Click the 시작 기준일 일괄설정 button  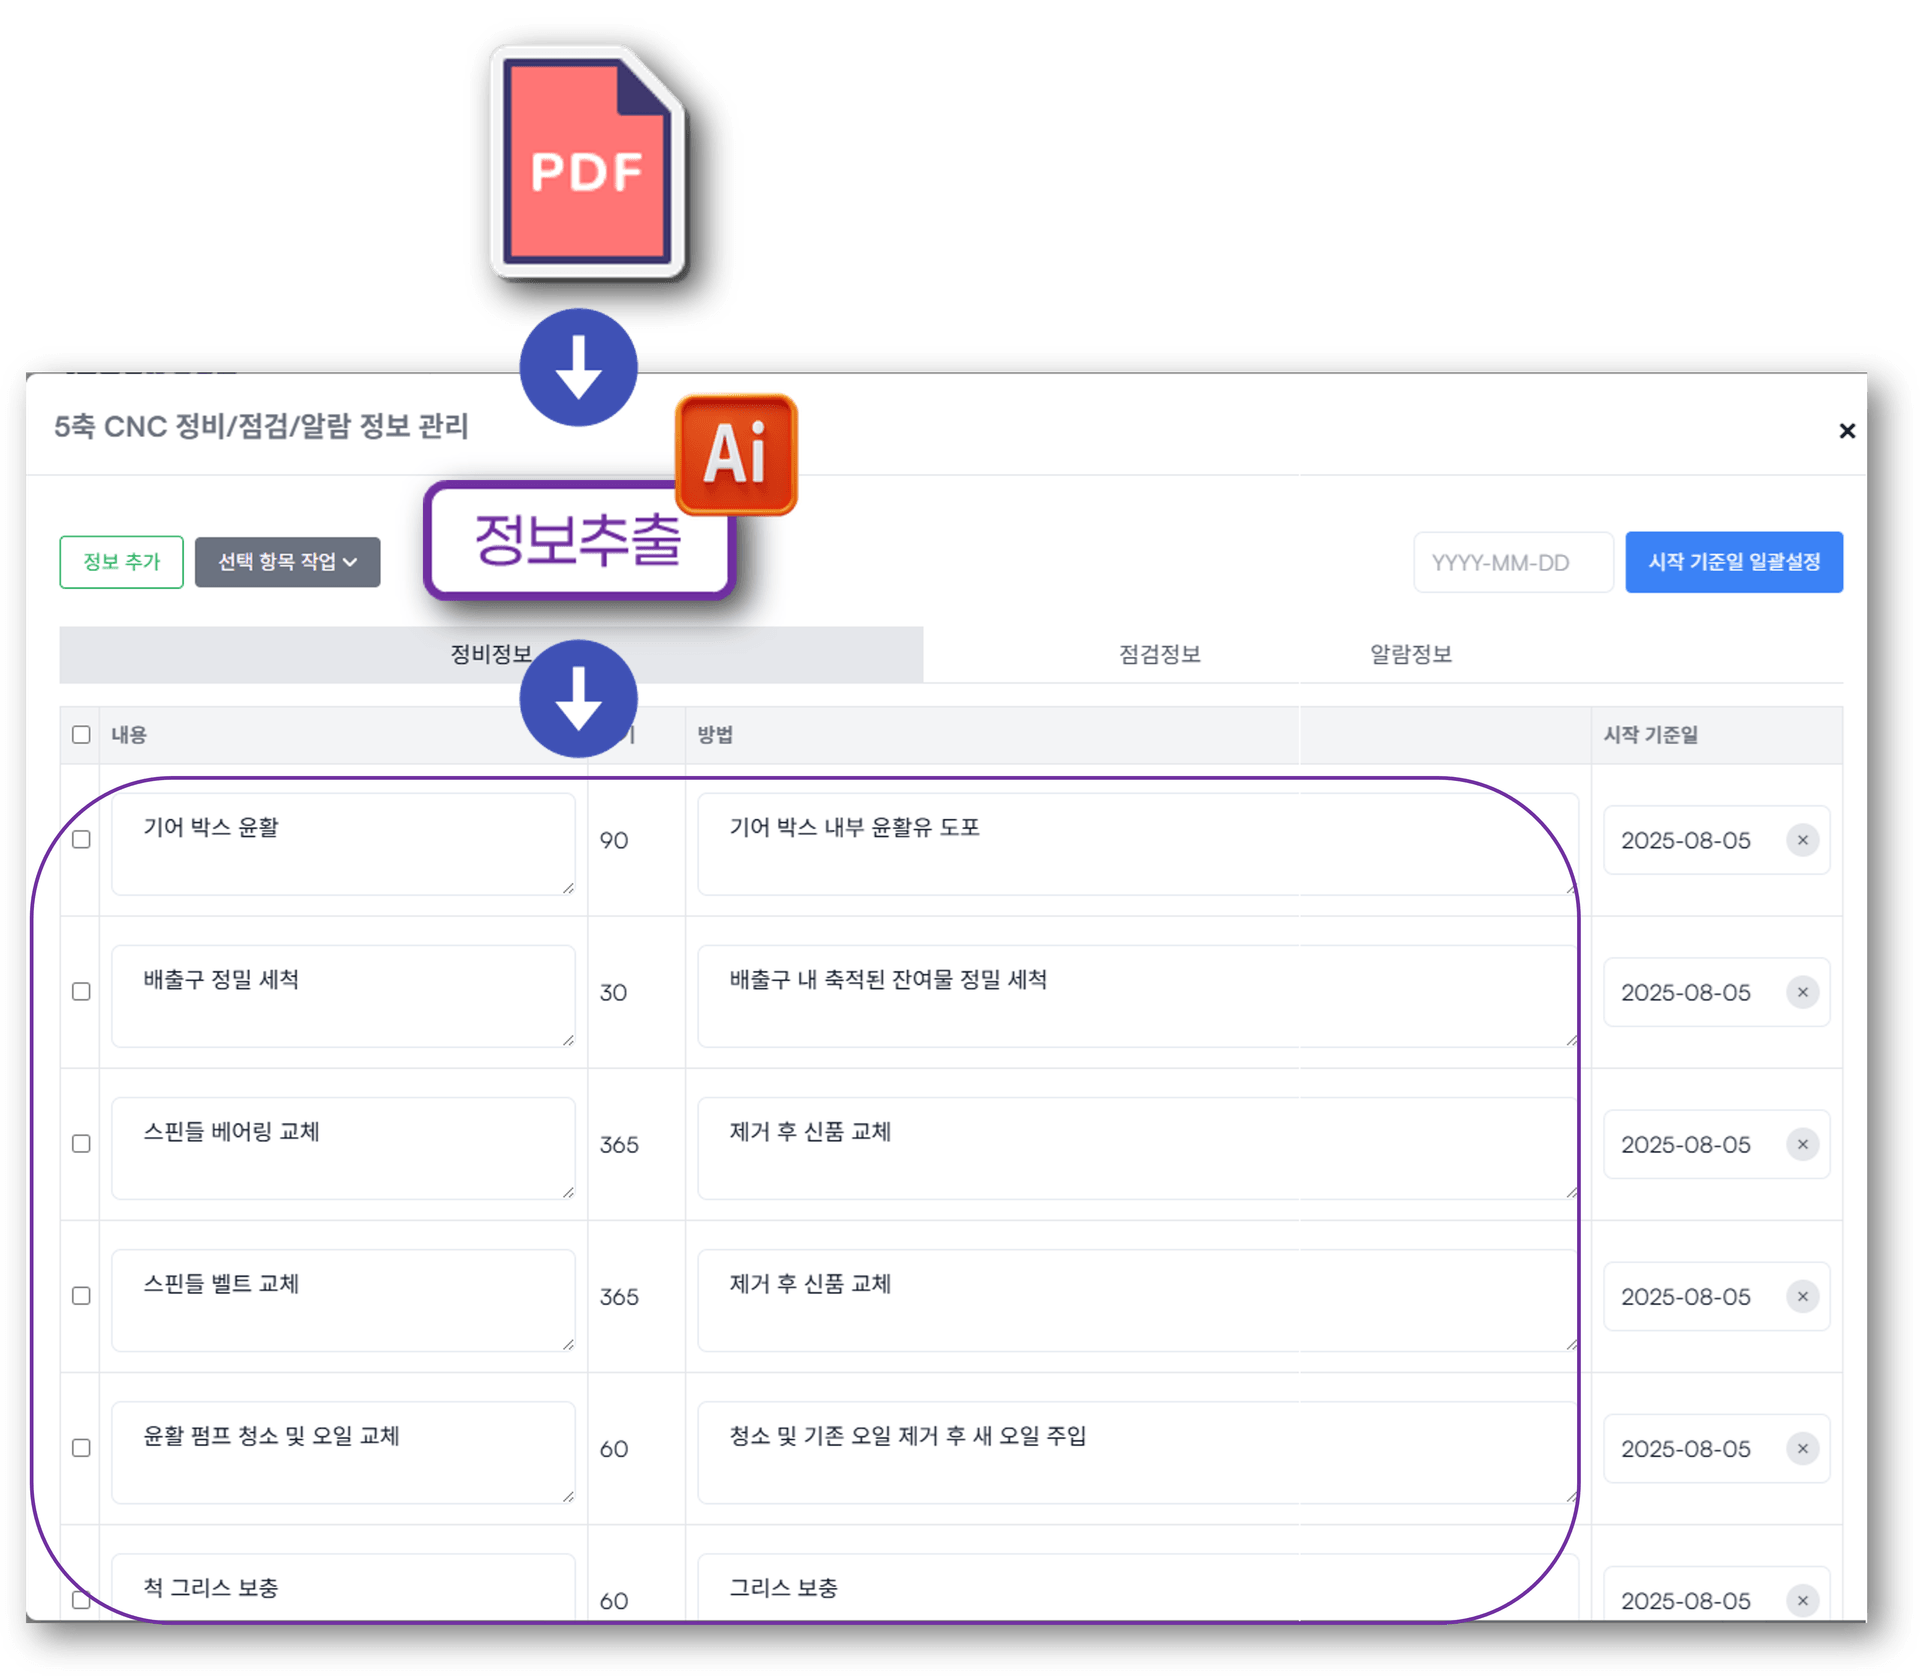[1735, 562]
